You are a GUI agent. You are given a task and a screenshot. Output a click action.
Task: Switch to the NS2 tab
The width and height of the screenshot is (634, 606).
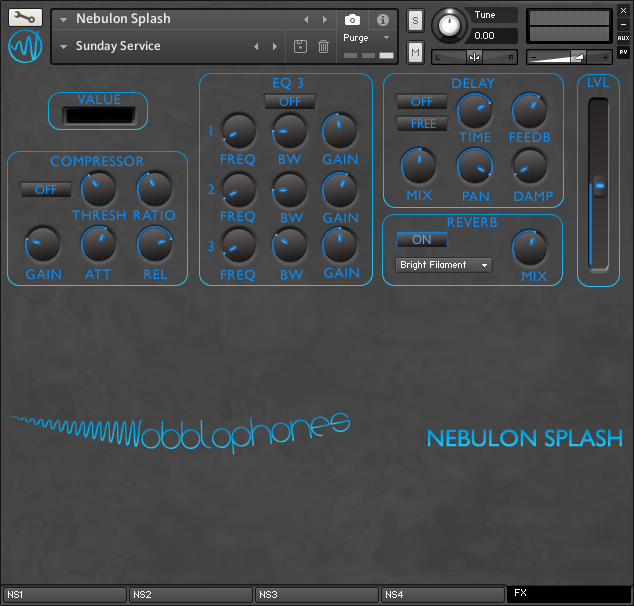point(191,595)
